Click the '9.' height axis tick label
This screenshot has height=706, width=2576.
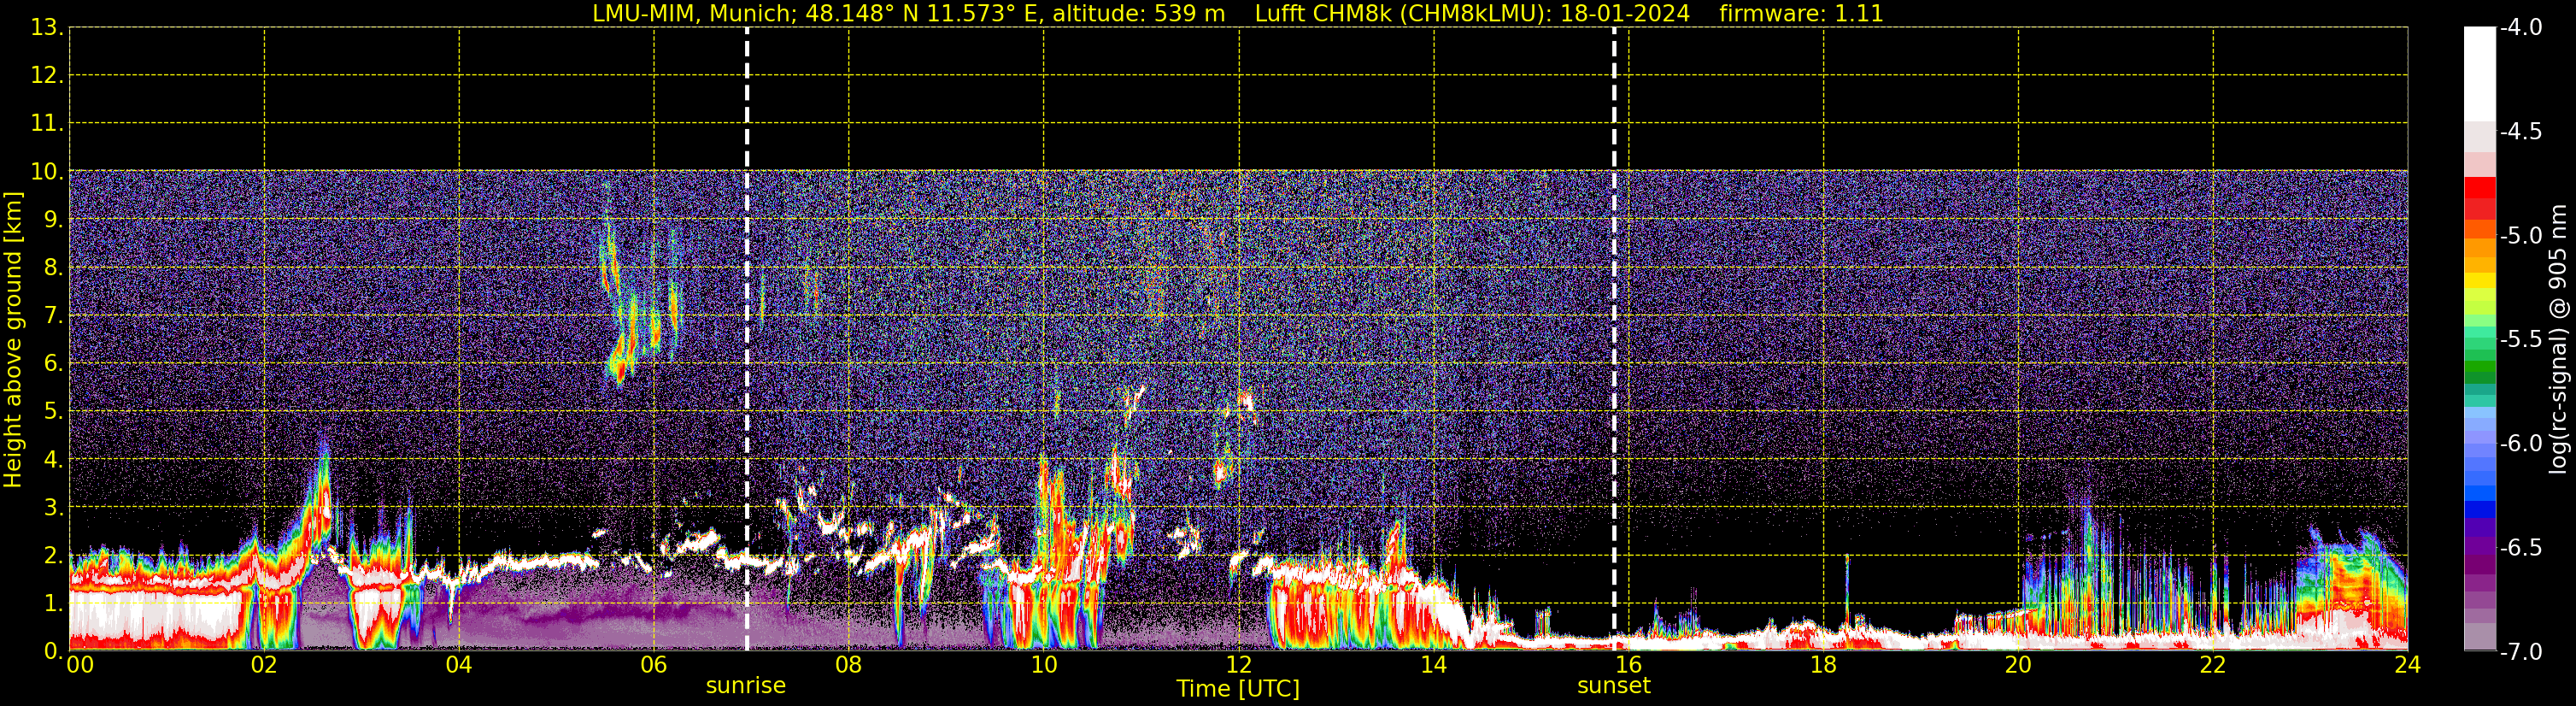[54, 219]
